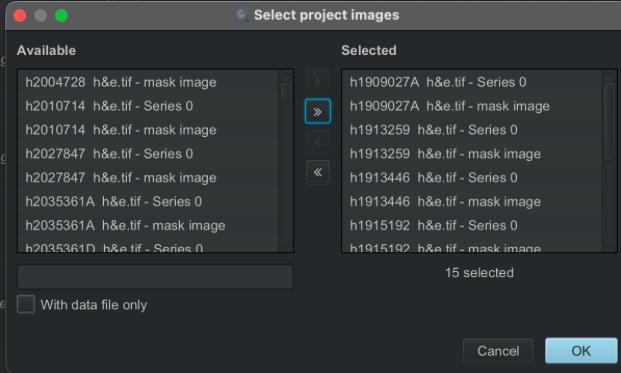Click the Available list scroll-down arrow
This screenshot has height=373, width=621.
coord(286,247)
